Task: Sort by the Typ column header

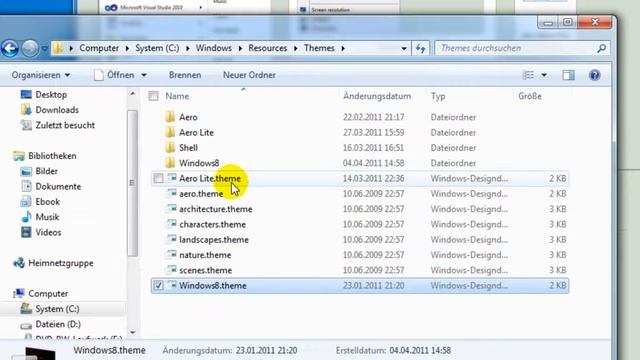Action: [x=438, y=96]
